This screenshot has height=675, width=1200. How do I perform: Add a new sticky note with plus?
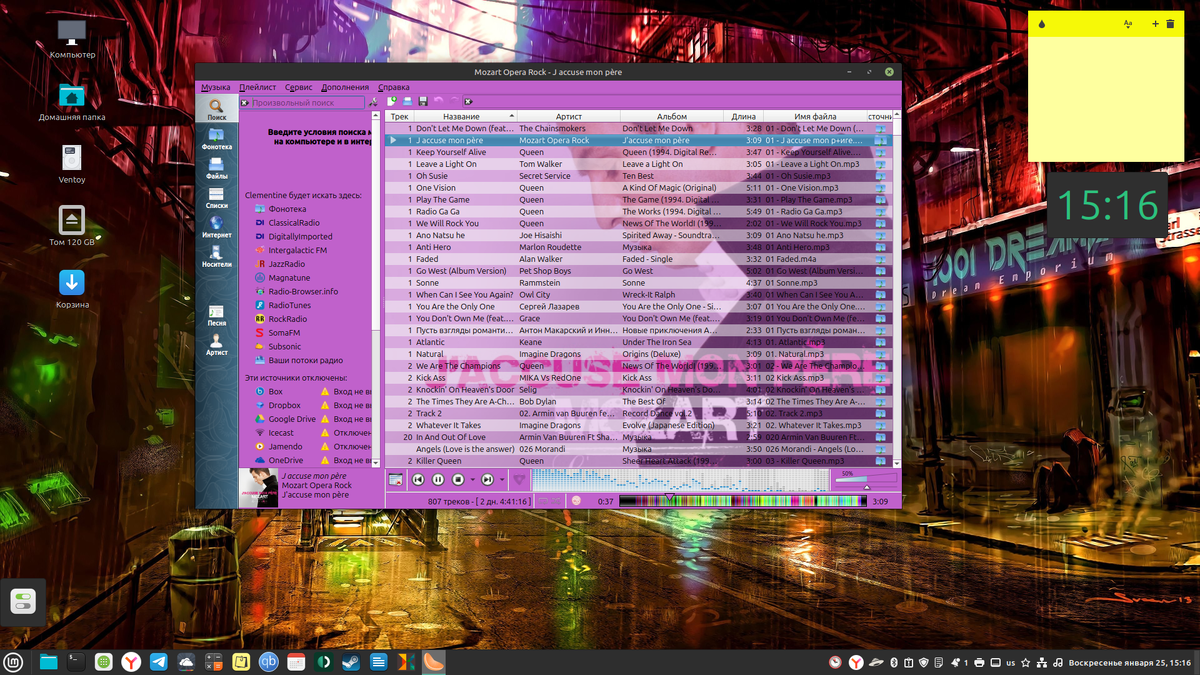pyautogui.click(x=1156, y=23)
